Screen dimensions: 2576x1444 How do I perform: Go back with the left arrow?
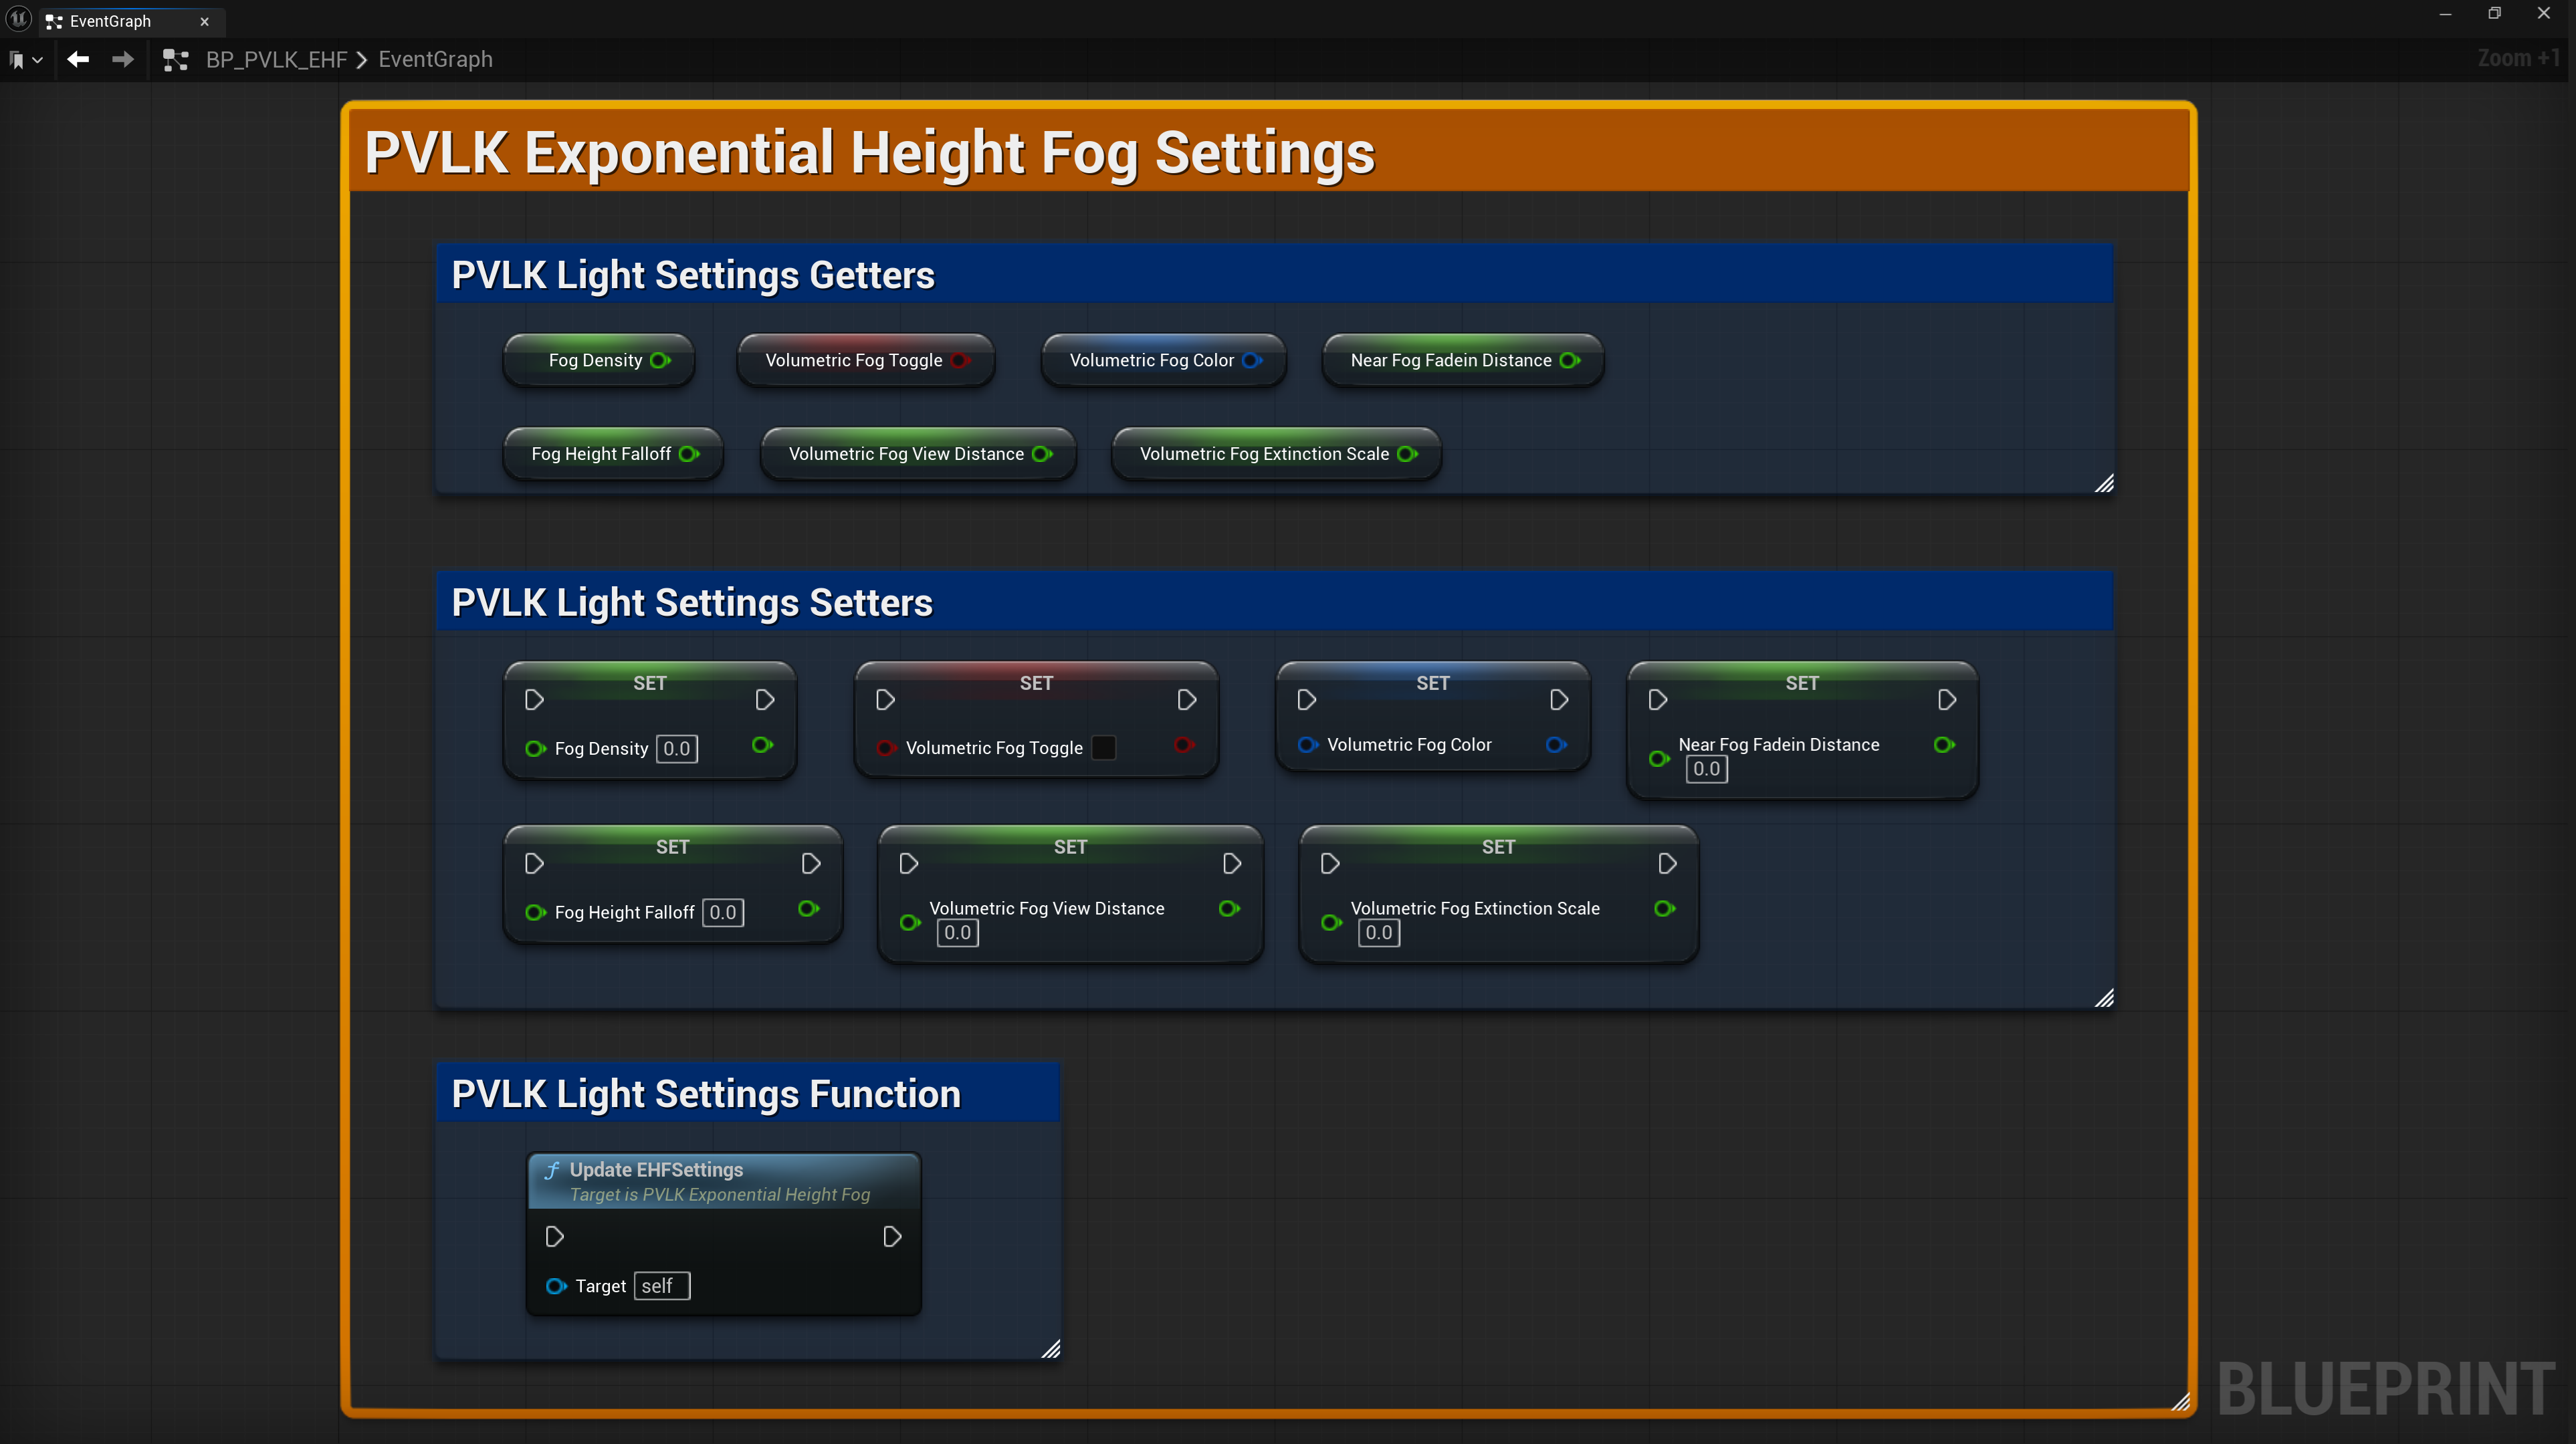[78, 60]
